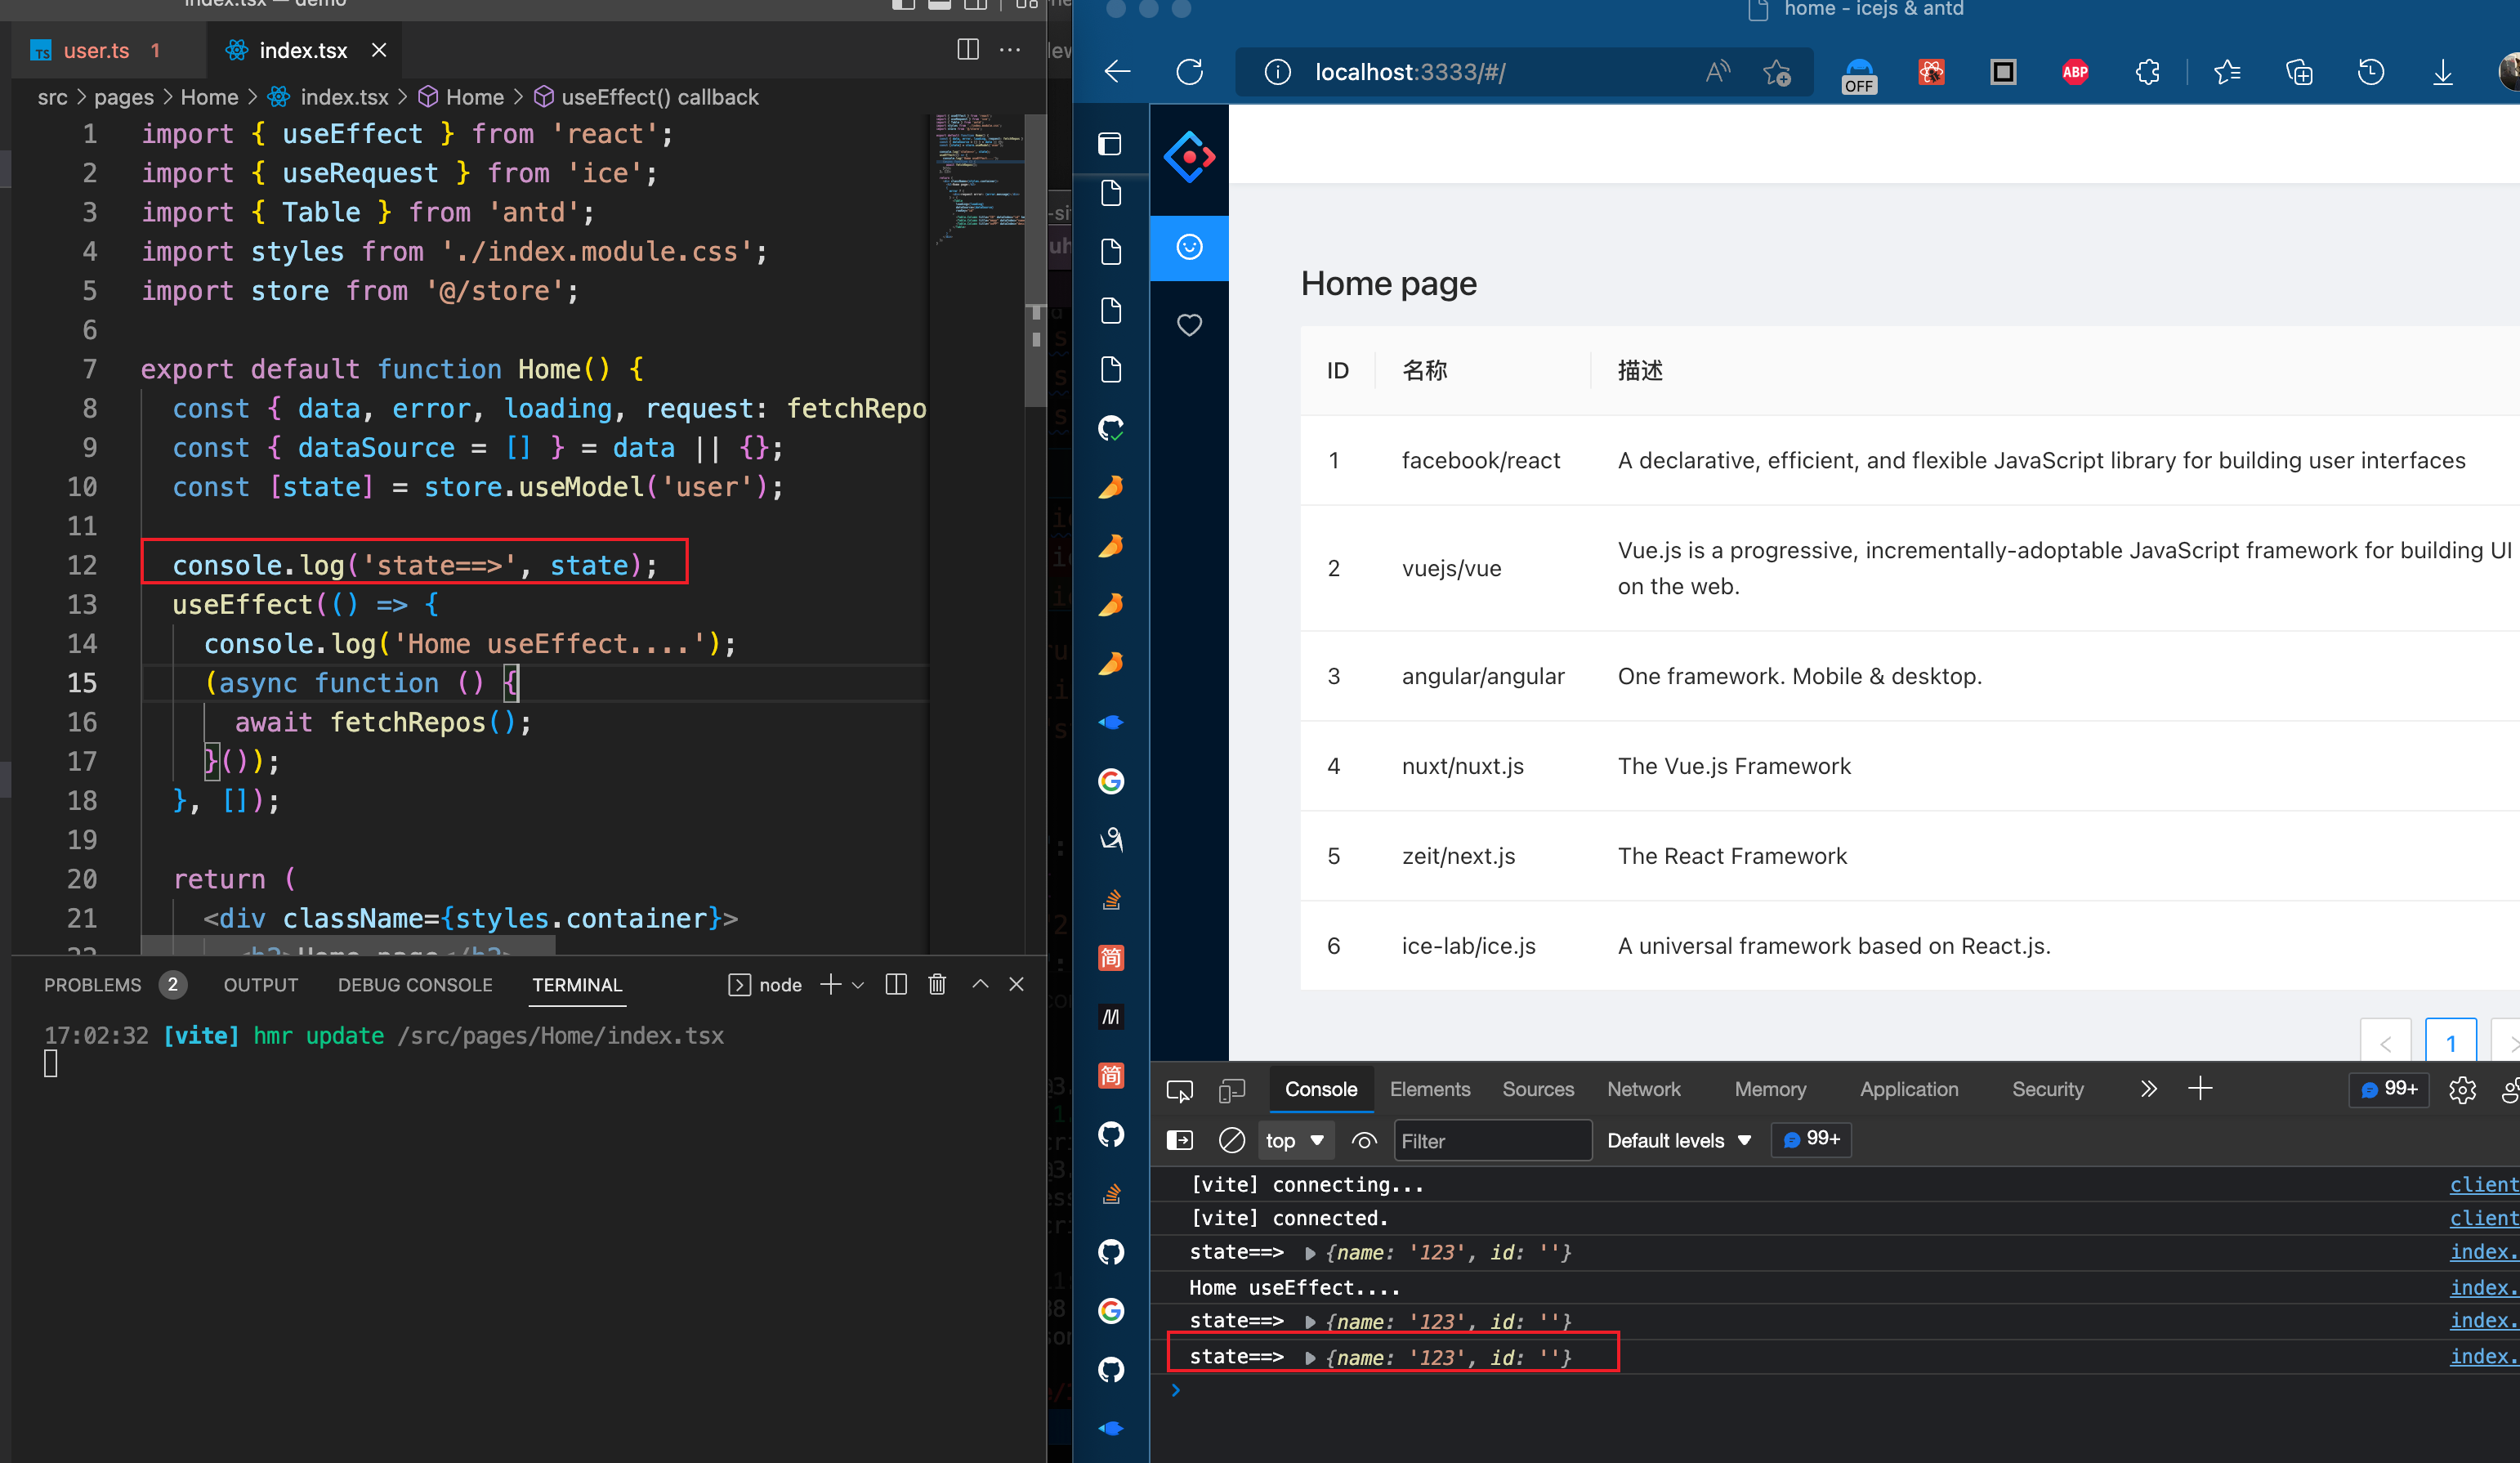Click the browser refresh icon
2520x1463 pixels.
click(1189, 72)
